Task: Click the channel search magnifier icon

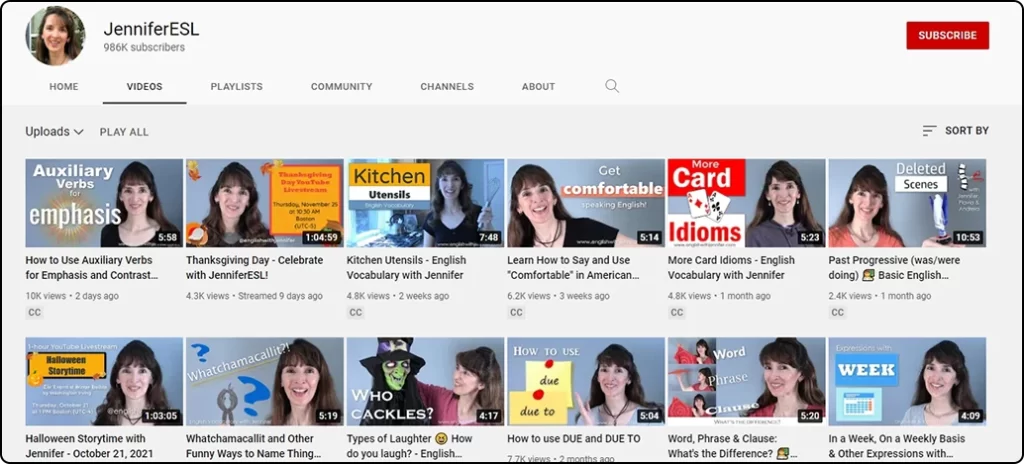Action: pos(612,86)
